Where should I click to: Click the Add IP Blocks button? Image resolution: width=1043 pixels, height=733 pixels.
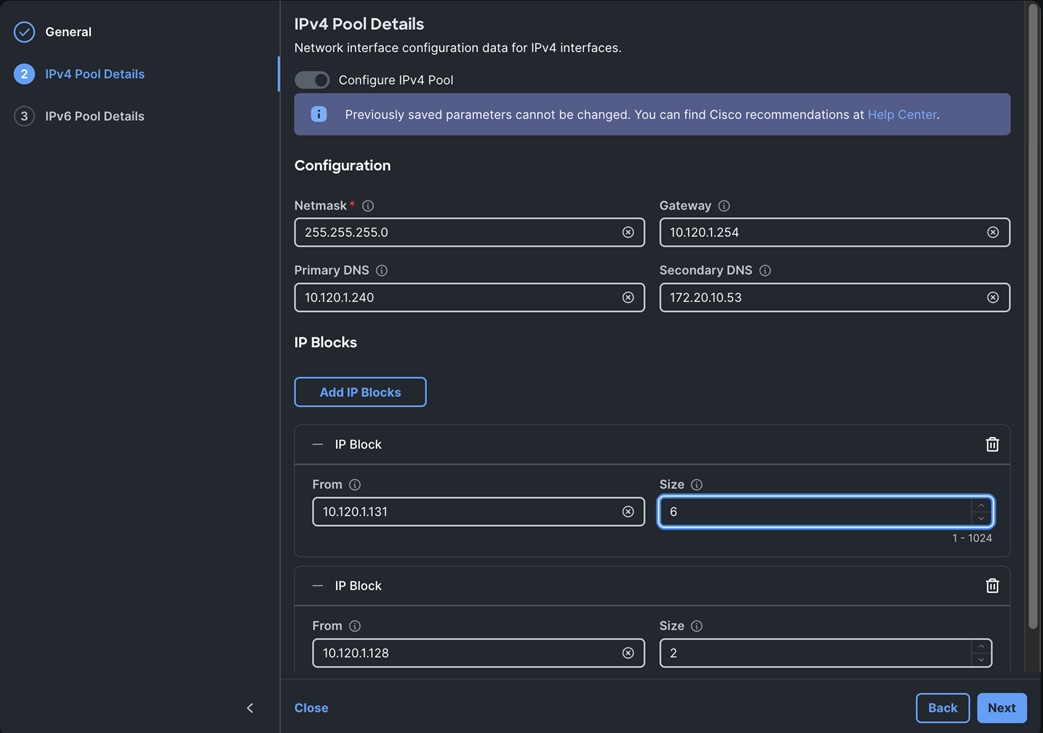(x=361, y=392)
